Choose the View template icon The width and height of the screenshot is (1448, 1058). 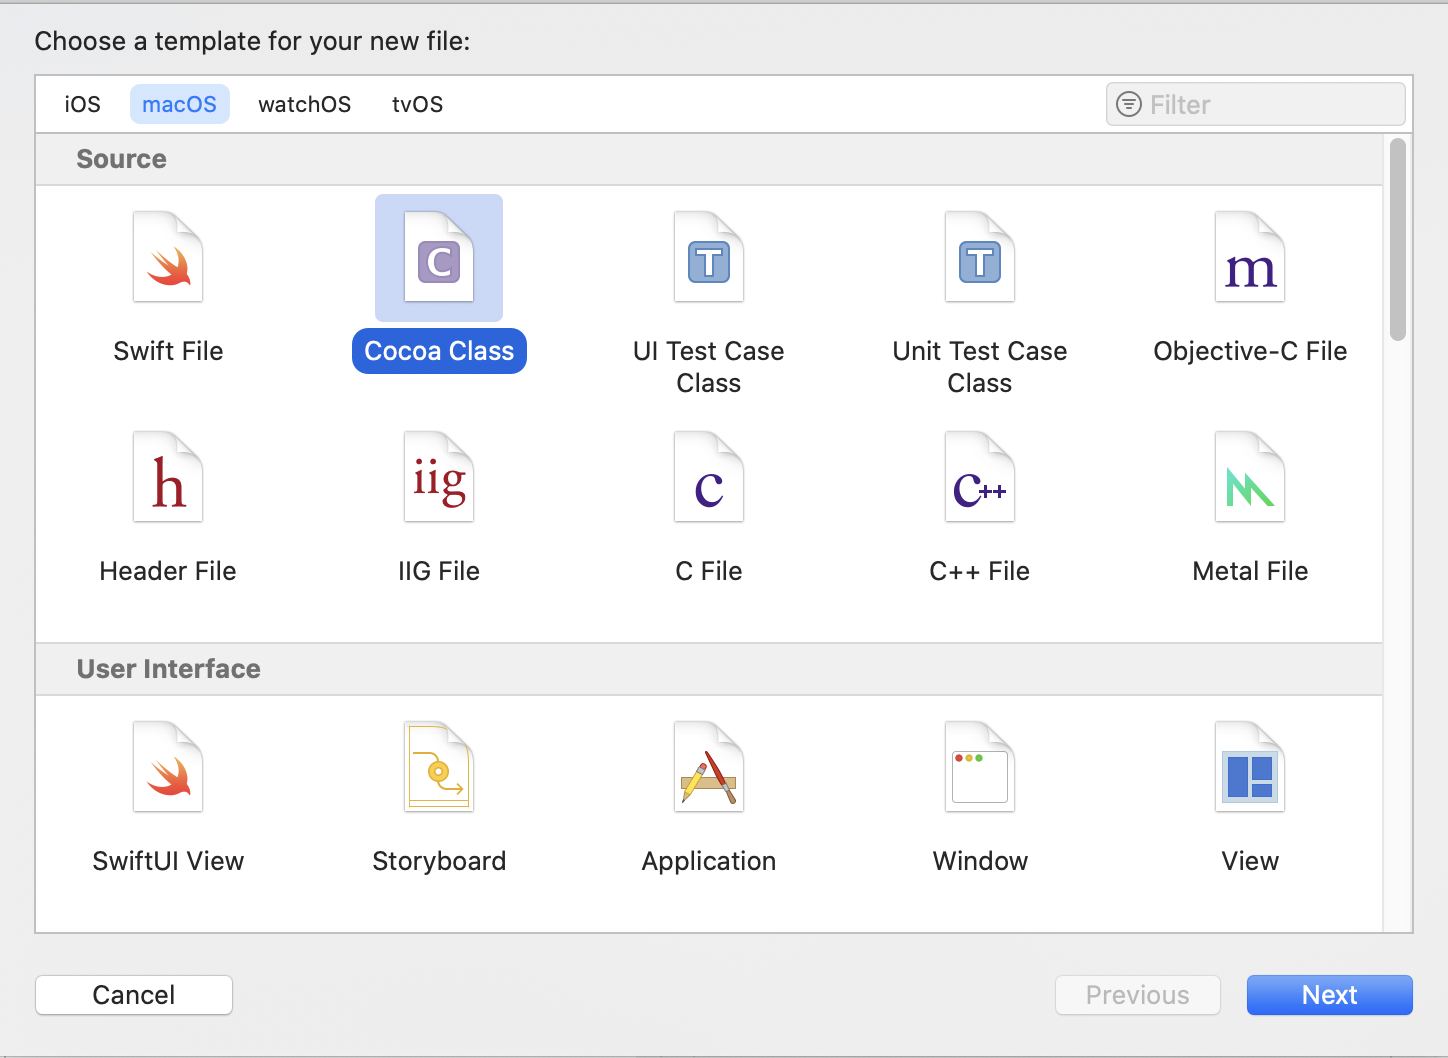point(1250,767)
